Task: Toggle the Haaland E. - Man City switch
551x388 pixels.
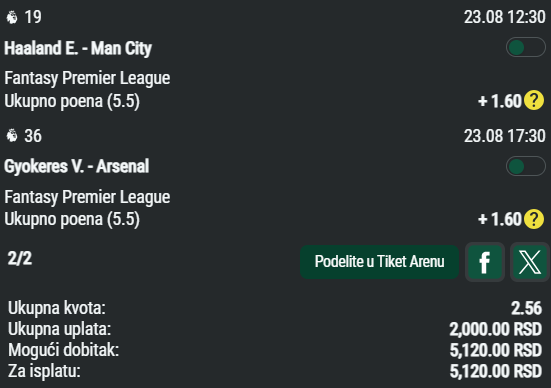Action: click(526, 47)
